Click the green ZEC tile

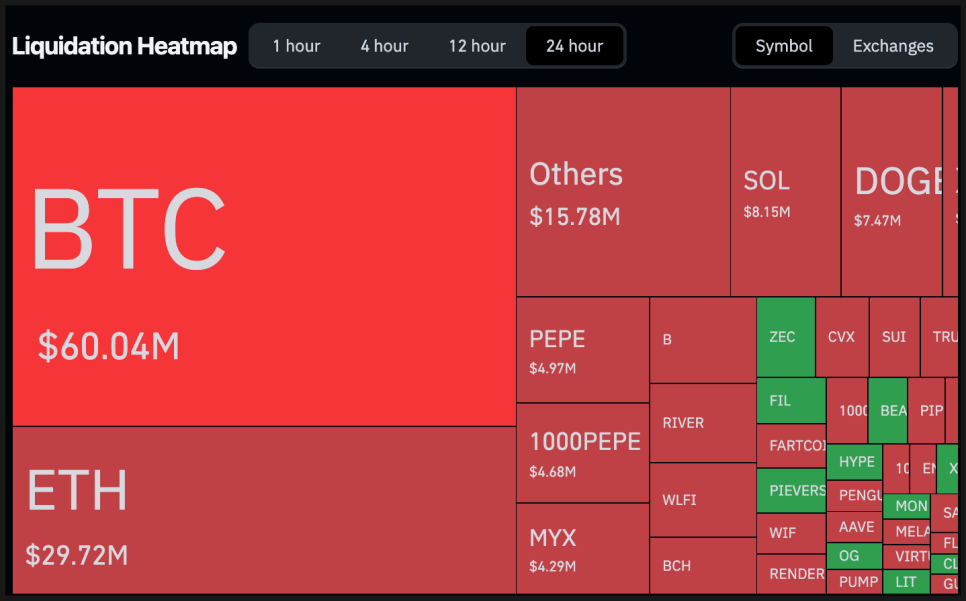785,337
